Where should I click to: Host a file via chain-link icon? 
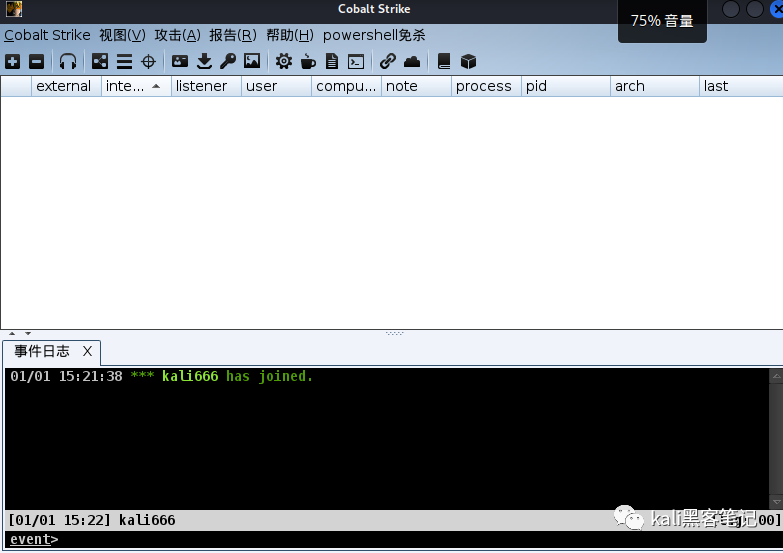point(388,61)
